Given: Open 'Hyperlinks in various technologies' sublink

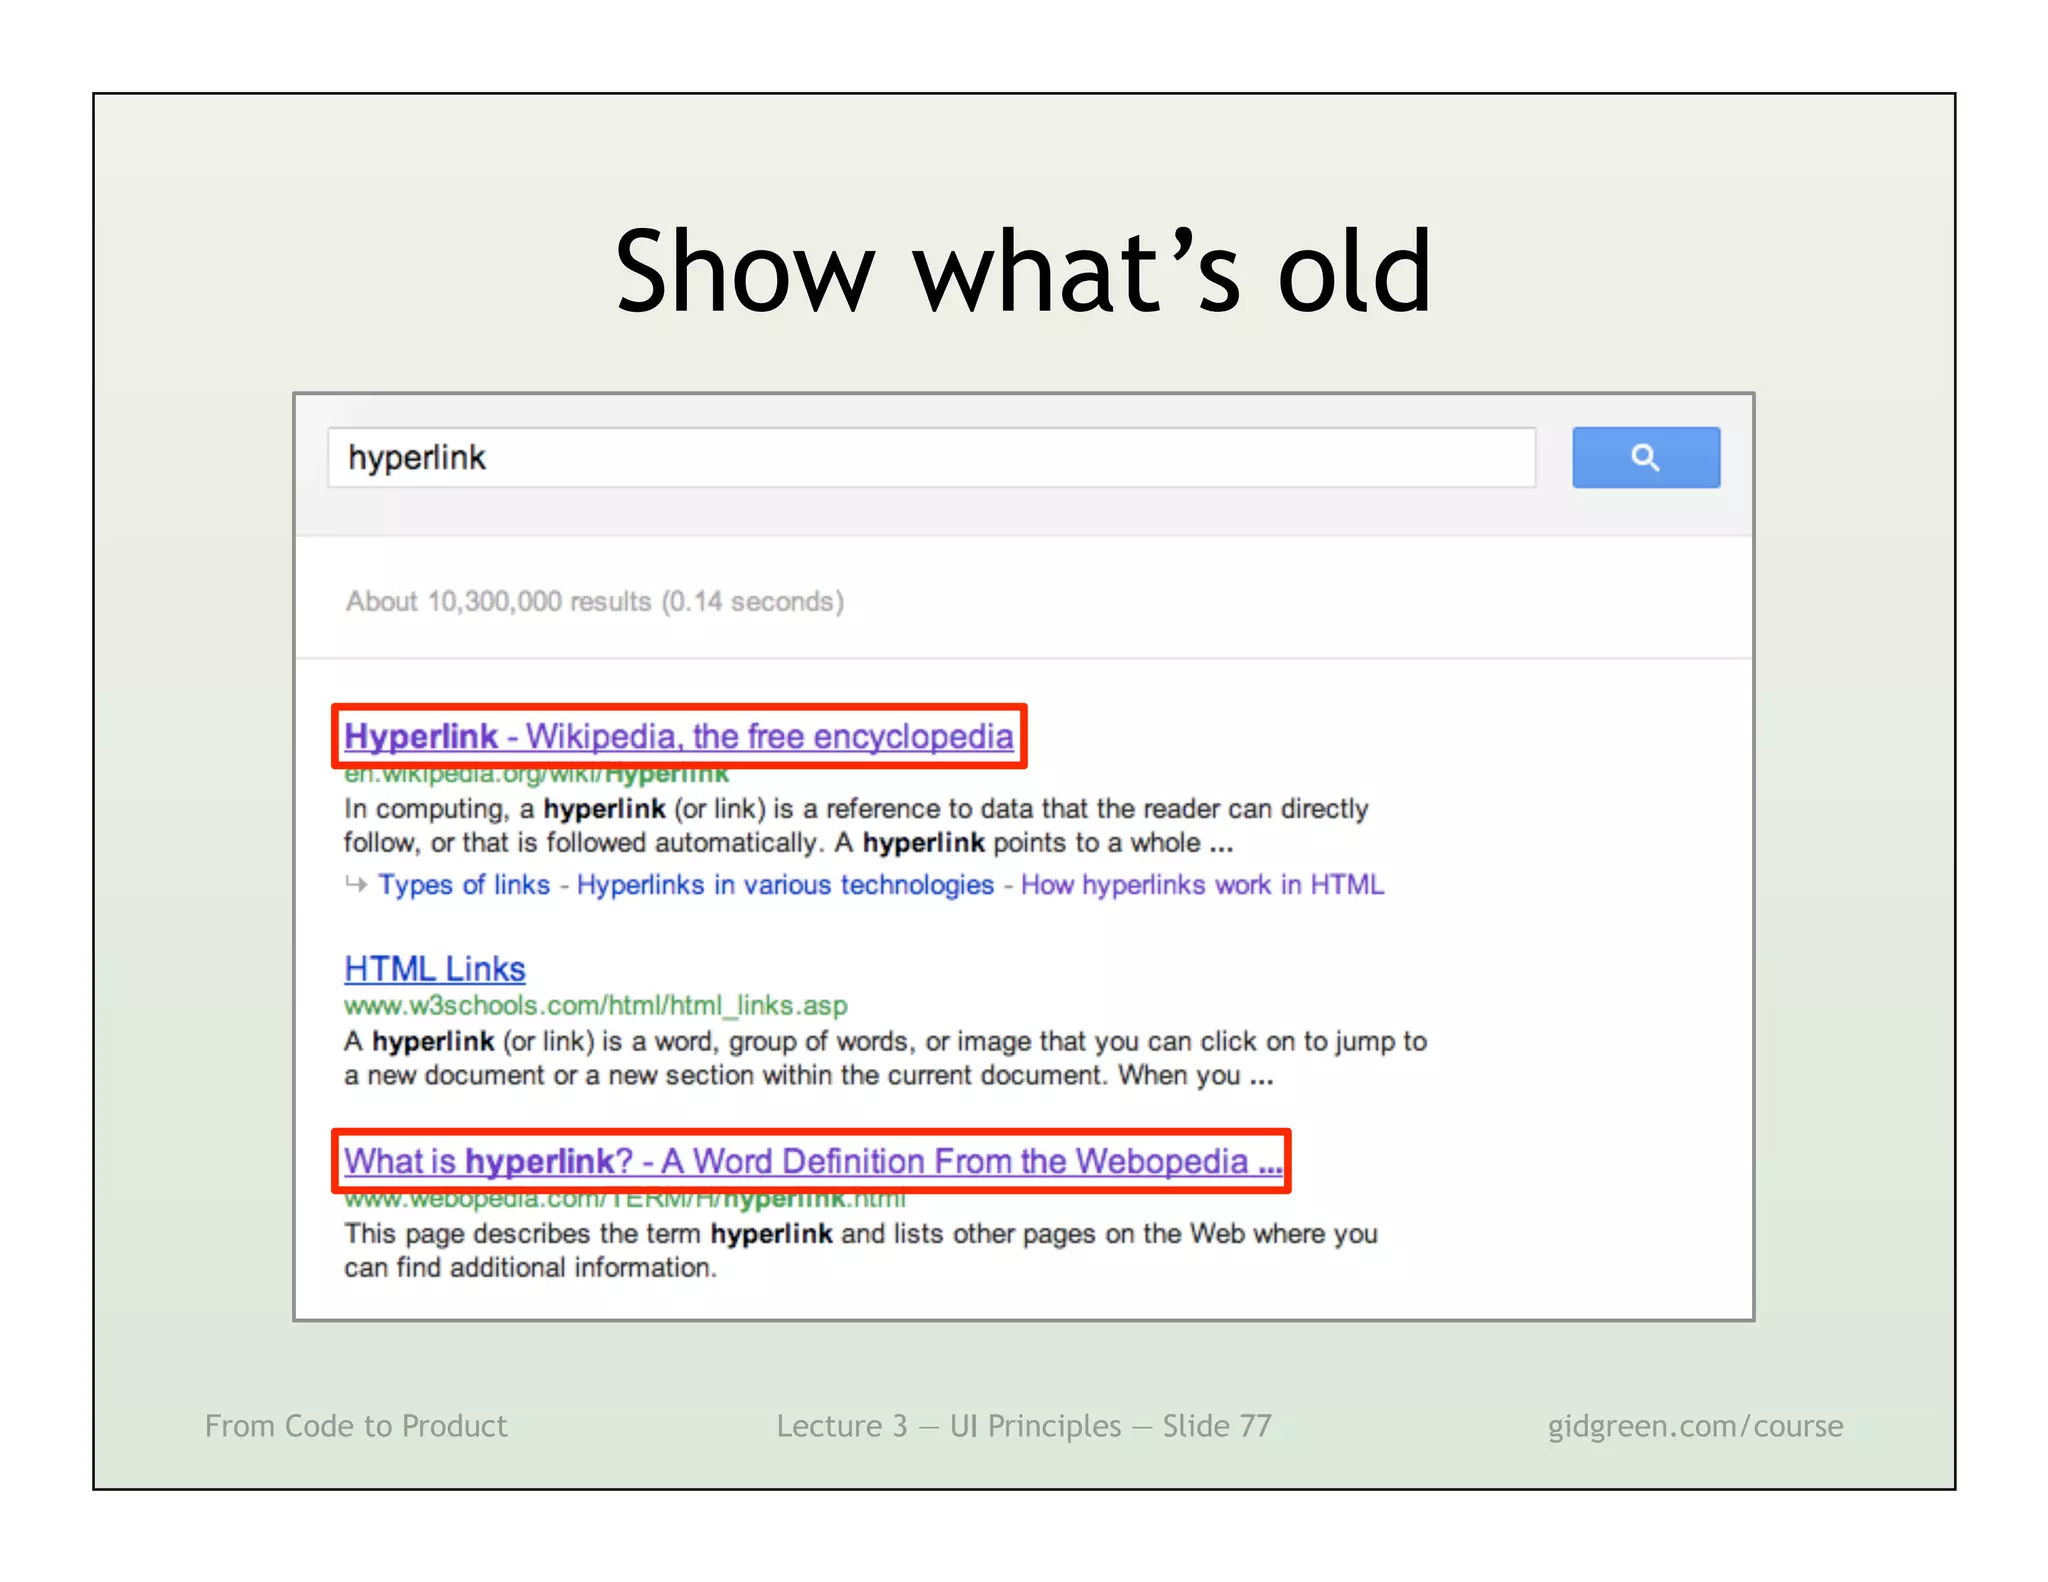Looking at the screenshot, I should pyautogui.click(x=785, y=885).
